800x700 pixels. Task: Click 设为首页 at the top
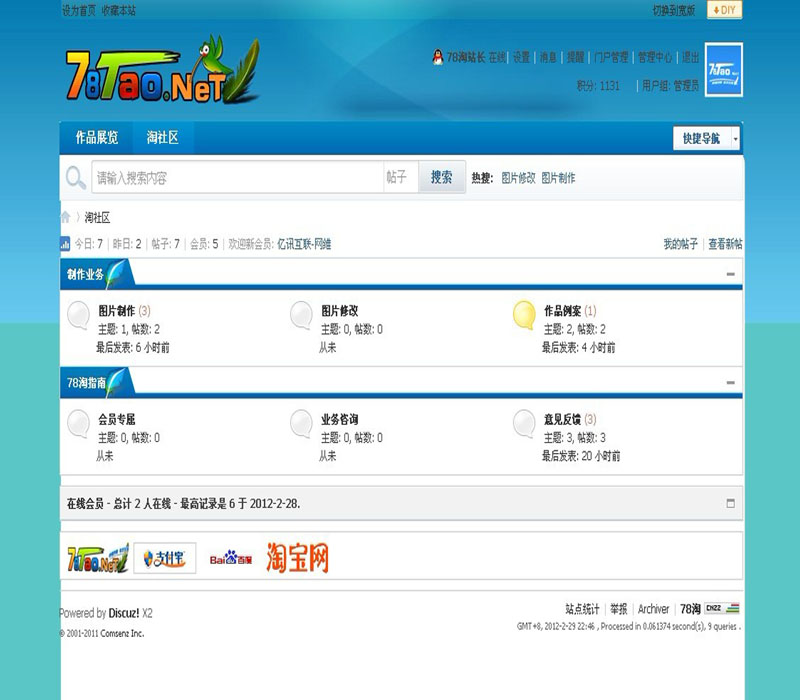click(x=79, y=10)
